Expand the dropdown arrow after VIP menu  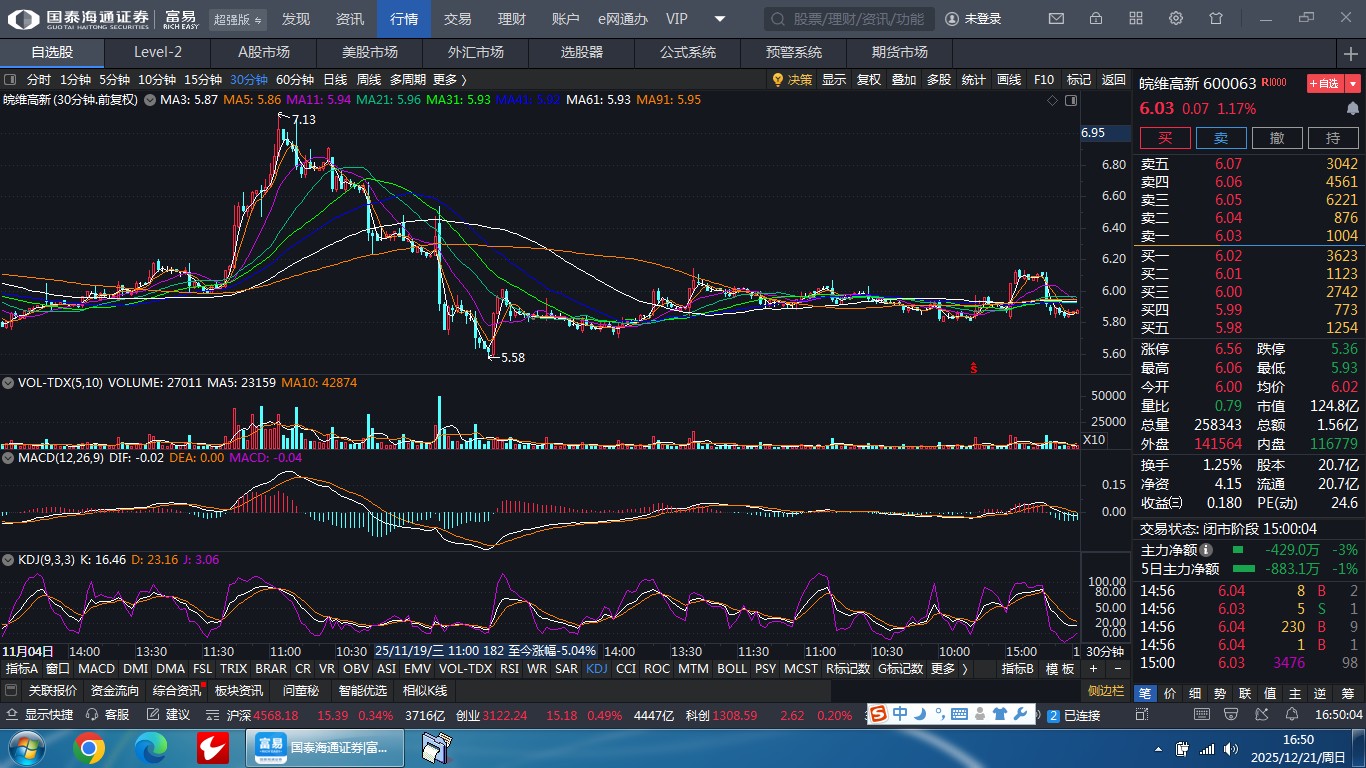pos(720,19)
